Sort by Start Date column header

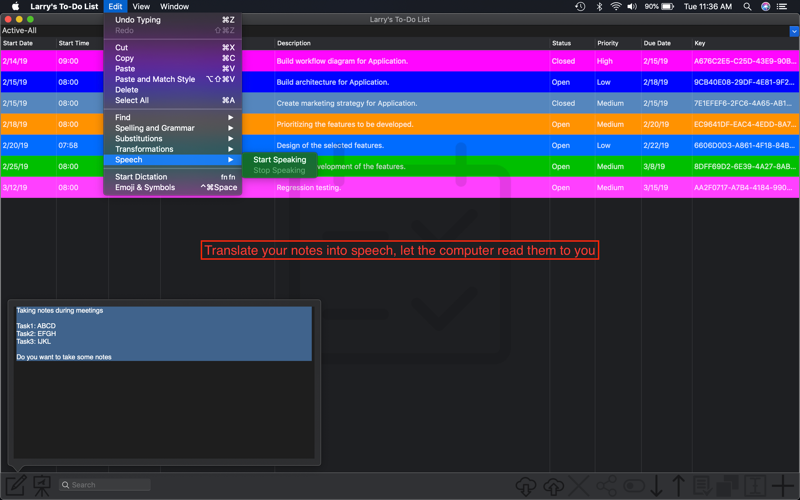[28, 43]
